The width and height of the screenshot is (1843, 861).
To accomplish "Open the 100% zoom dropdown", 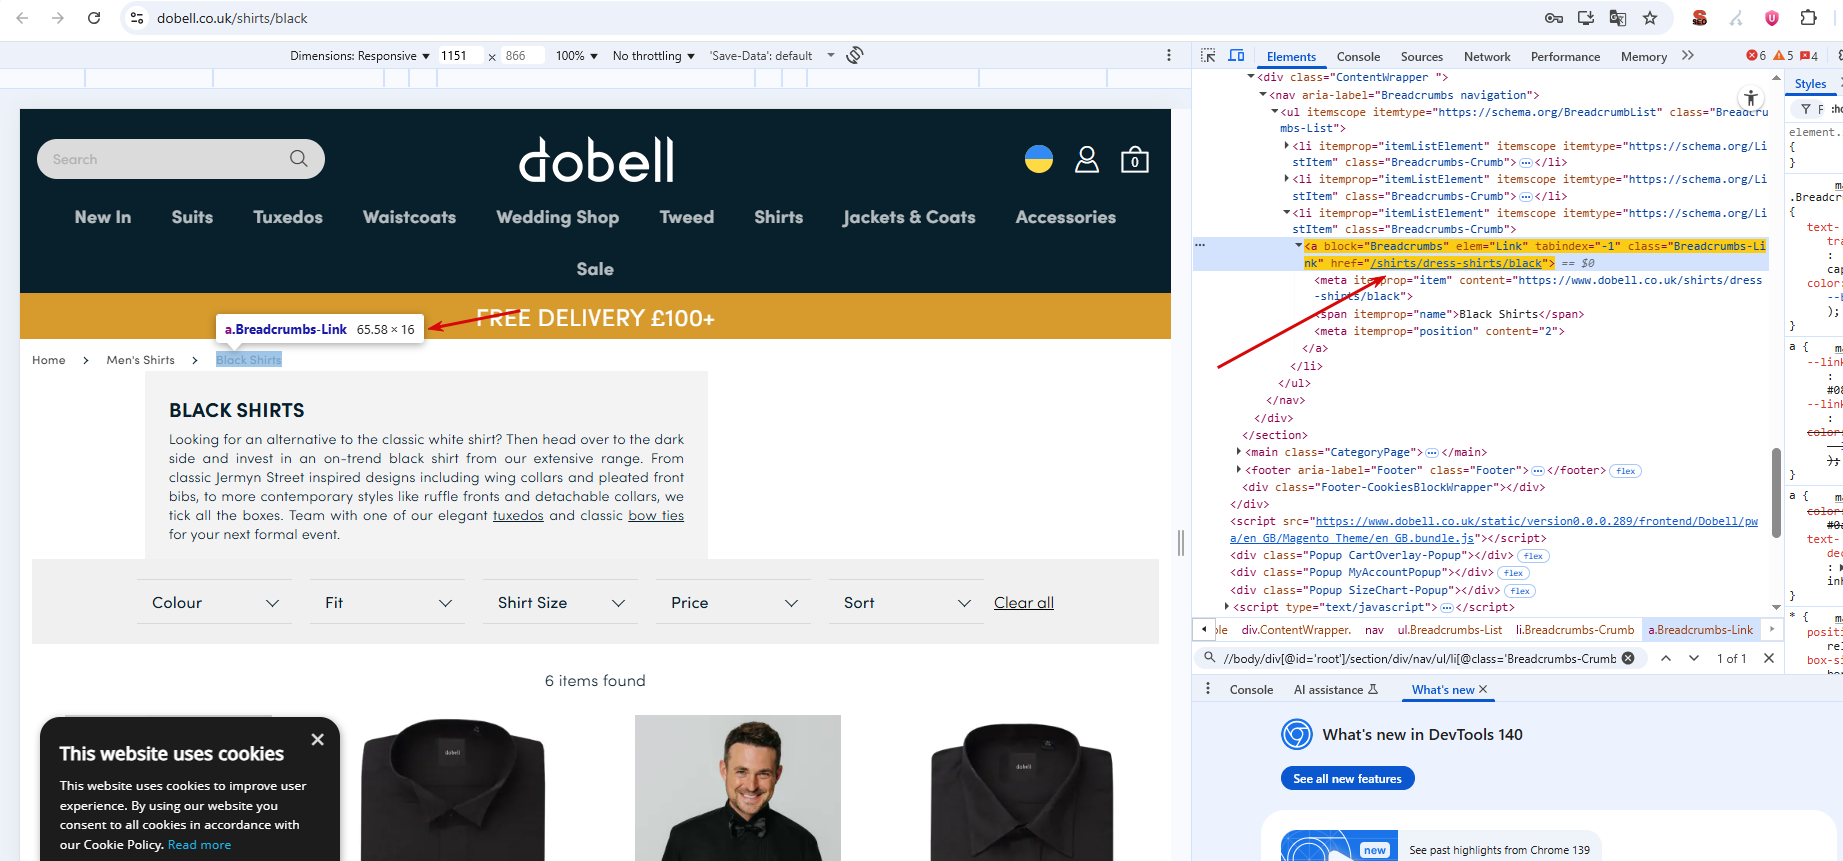I will 577,56.
